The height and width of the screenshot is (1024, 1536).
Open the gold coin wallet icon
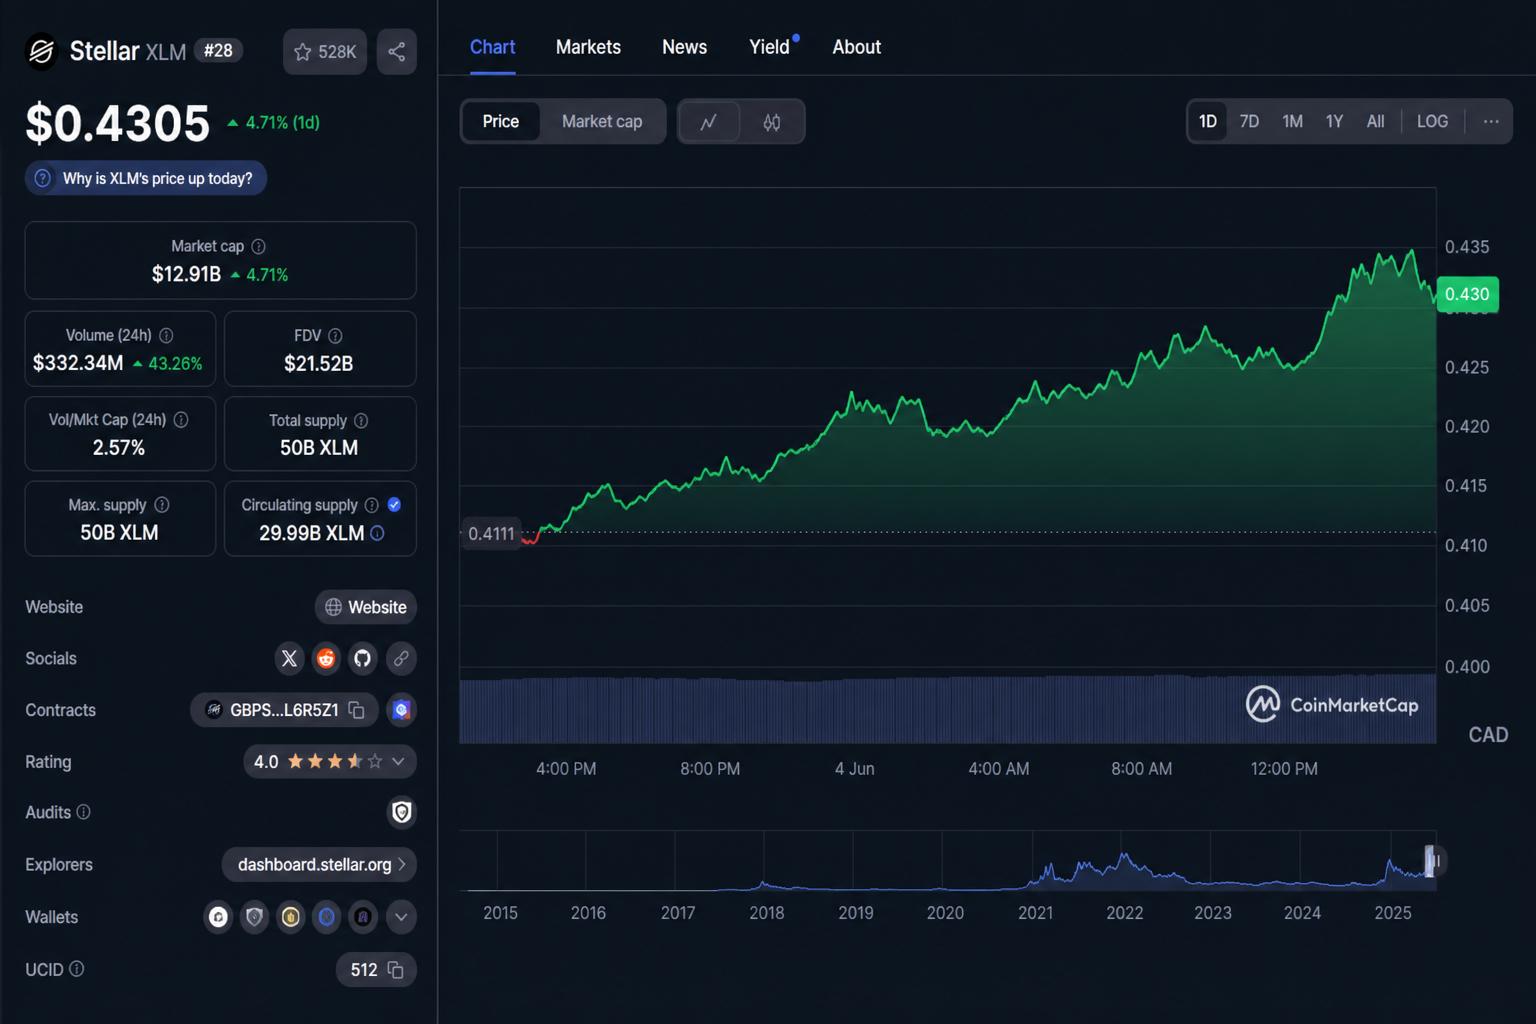291,916
